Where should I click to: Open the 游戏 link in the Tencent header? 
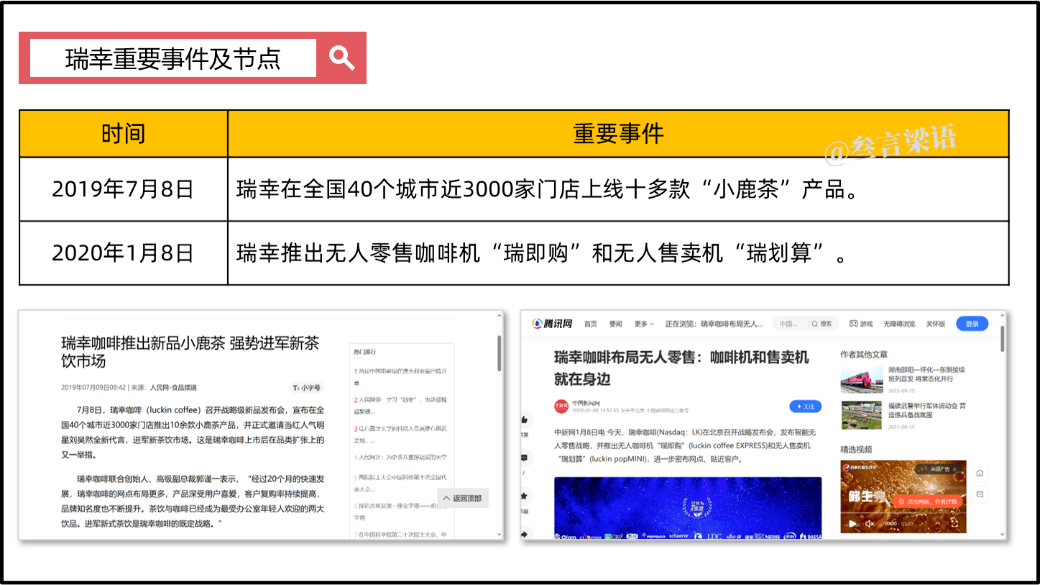coord(866,324)
